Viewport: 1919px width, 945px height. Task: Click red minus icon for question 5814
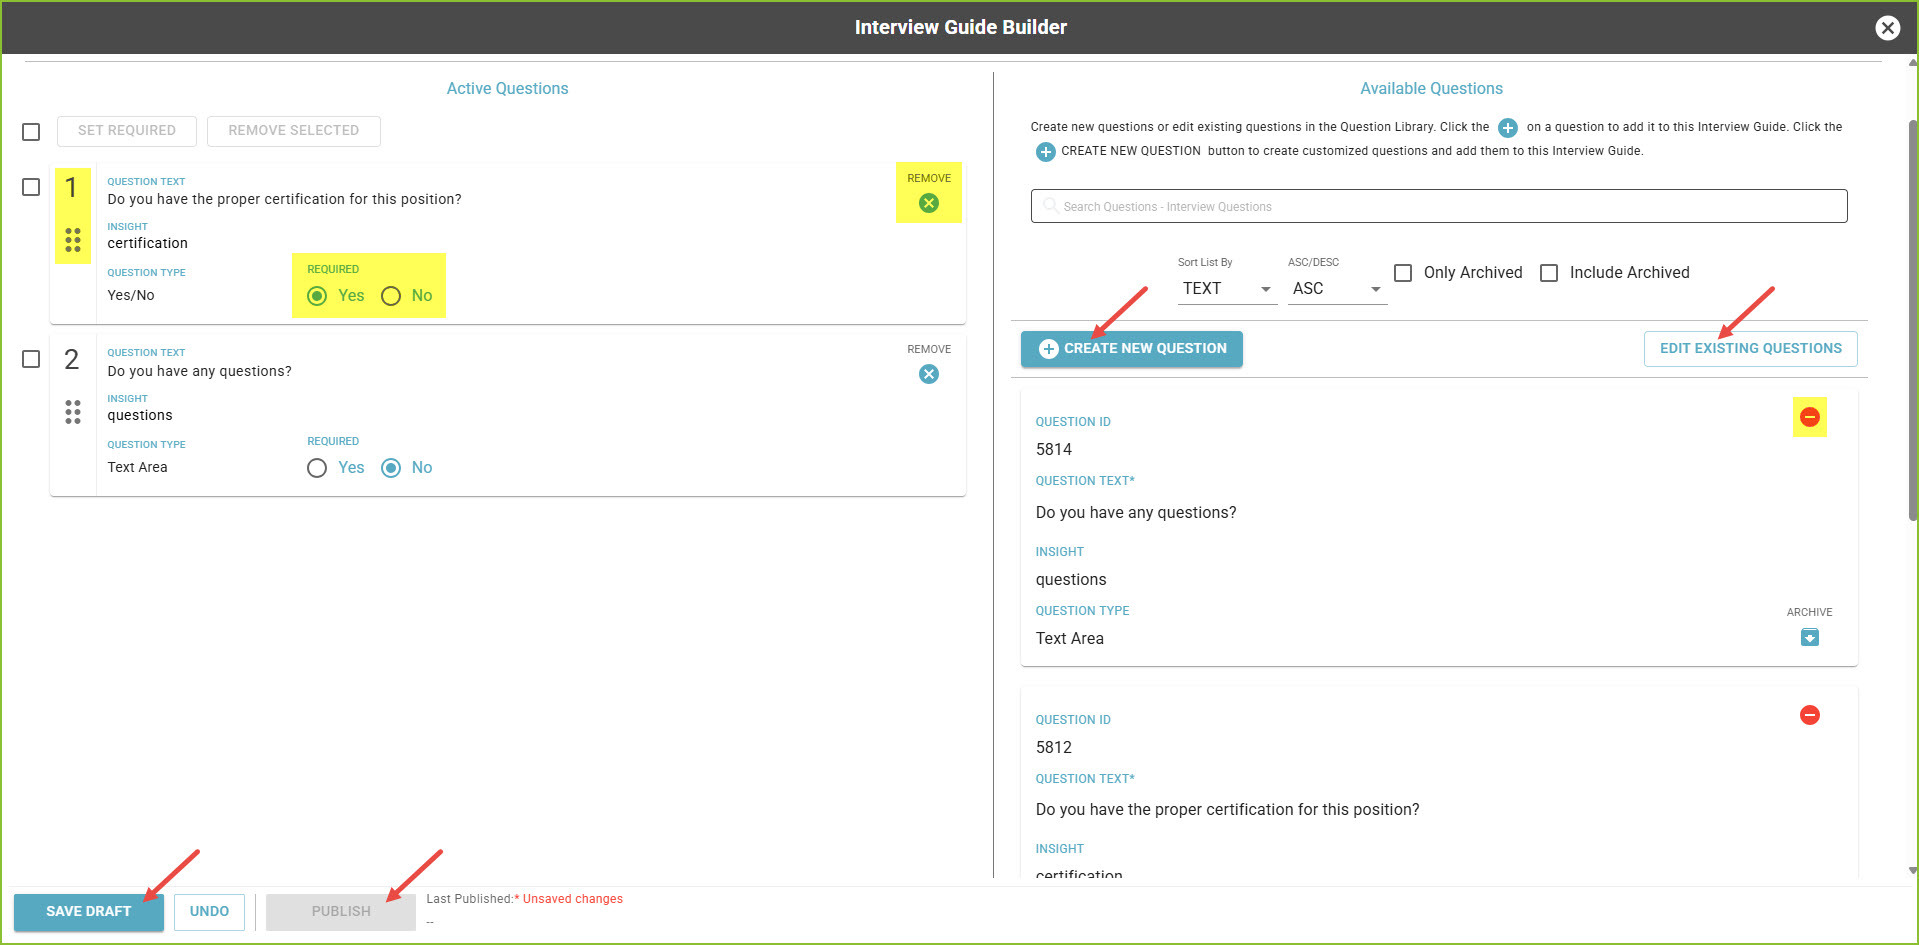1810,417
